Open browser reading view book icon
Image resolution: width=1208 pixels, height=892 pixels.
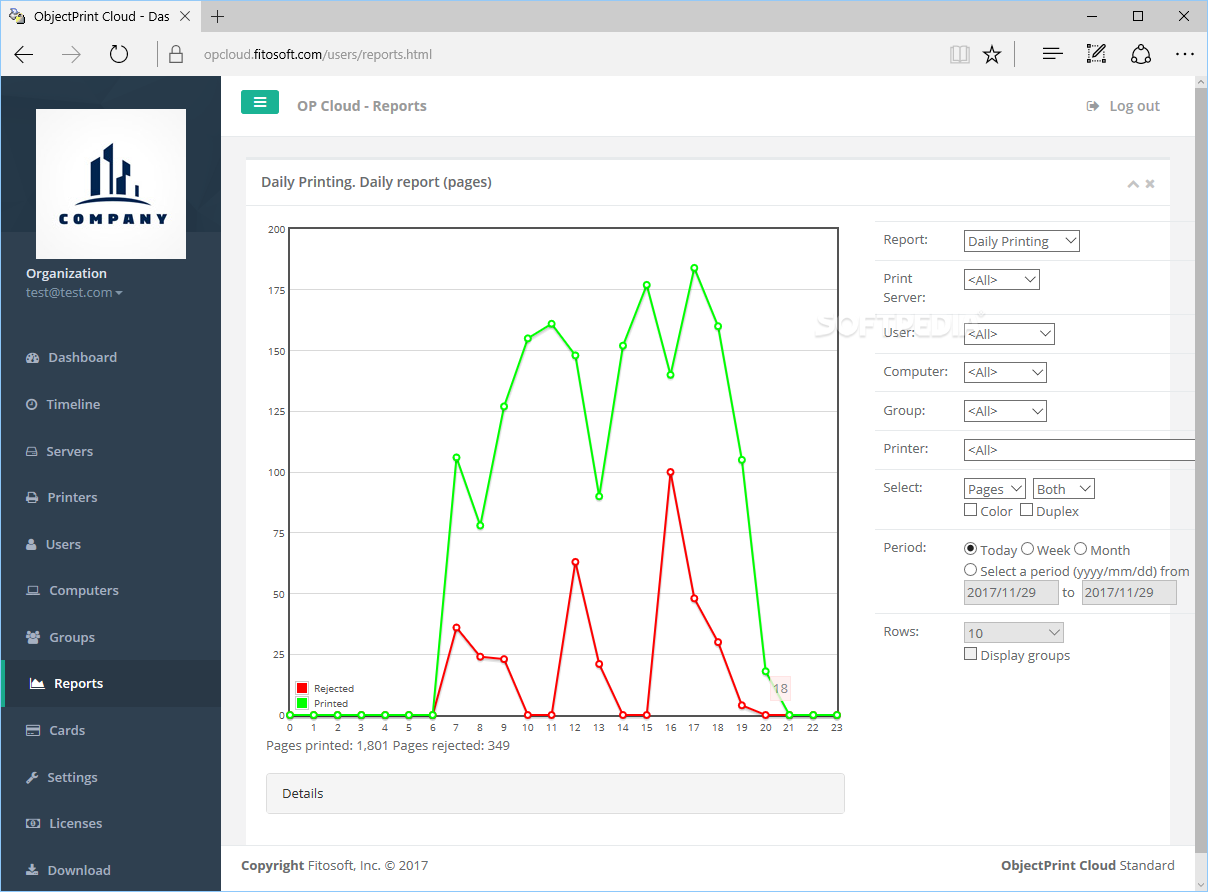click(960, 54)
